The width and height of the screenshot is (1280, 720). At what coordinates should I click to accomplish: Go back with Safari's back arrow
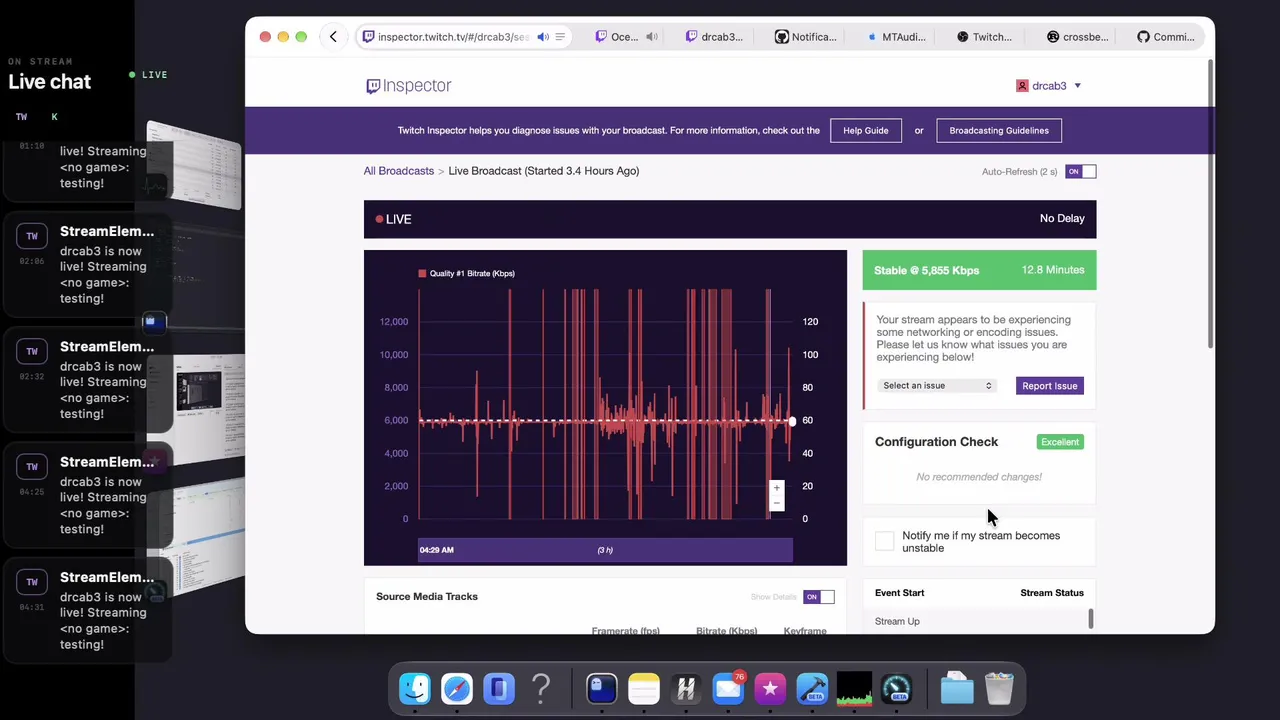(x=333, y=37)
